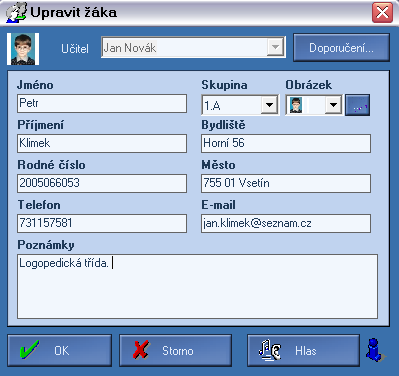Image resolution: width=399 pixels, height=376 pixels.
Task: Focus the Bydliště field with Horní 56
Action: pyautogui.click(x=286, y=143)
